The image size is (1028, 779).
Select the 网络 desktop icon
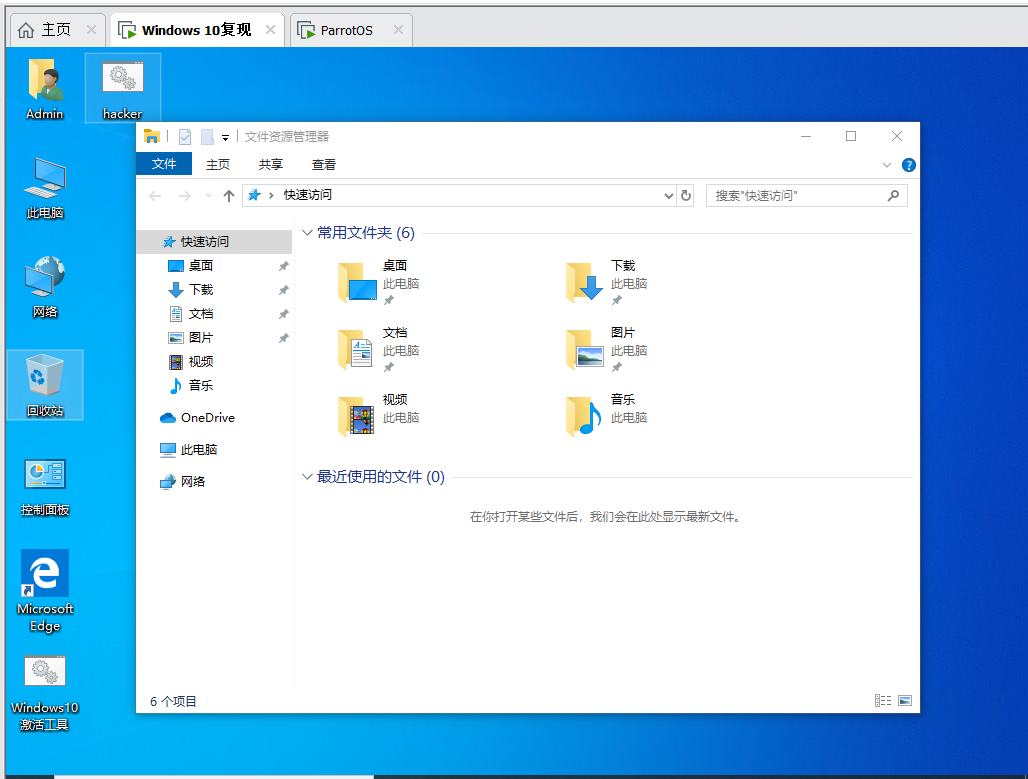pos(45,287)
